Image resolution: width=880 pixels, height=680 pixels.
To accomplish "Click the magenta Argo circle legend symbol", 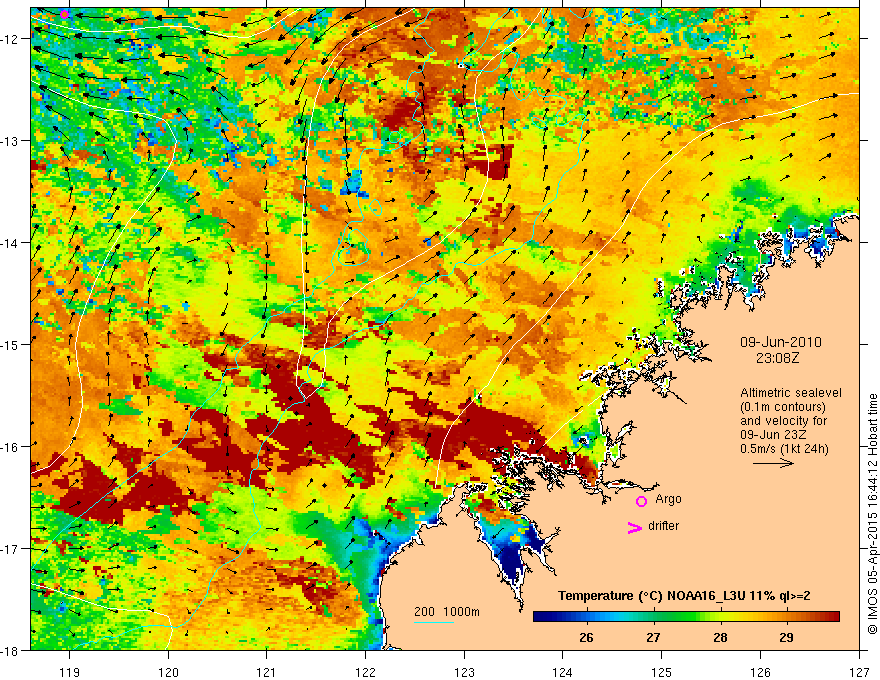I will point(641,501).
